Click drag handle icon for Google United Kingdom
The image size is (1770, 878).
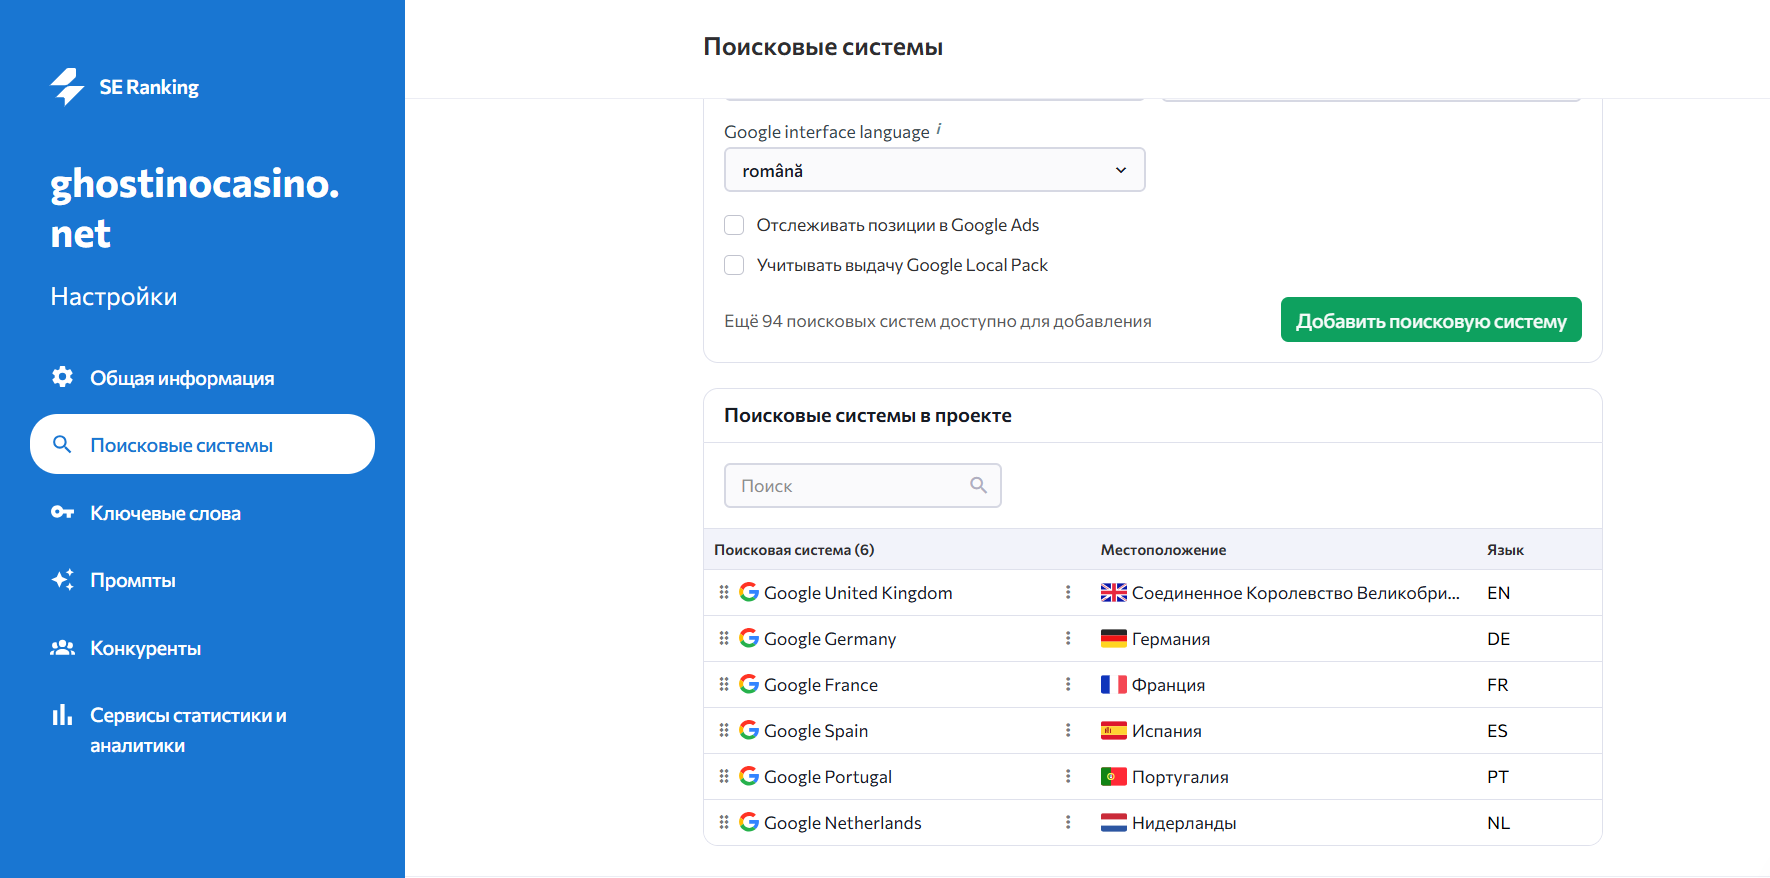[x=724, y=592]
